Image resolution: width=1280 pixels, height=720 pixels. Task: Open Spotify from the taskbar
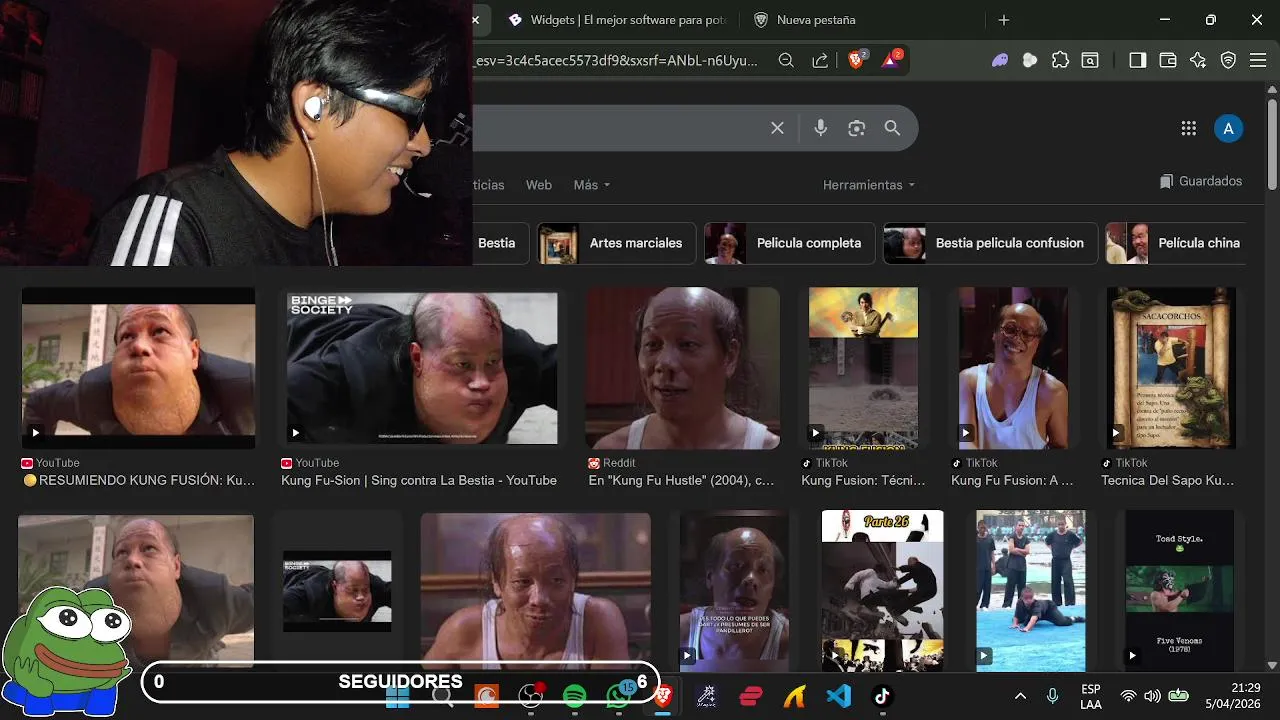[574, 696]
